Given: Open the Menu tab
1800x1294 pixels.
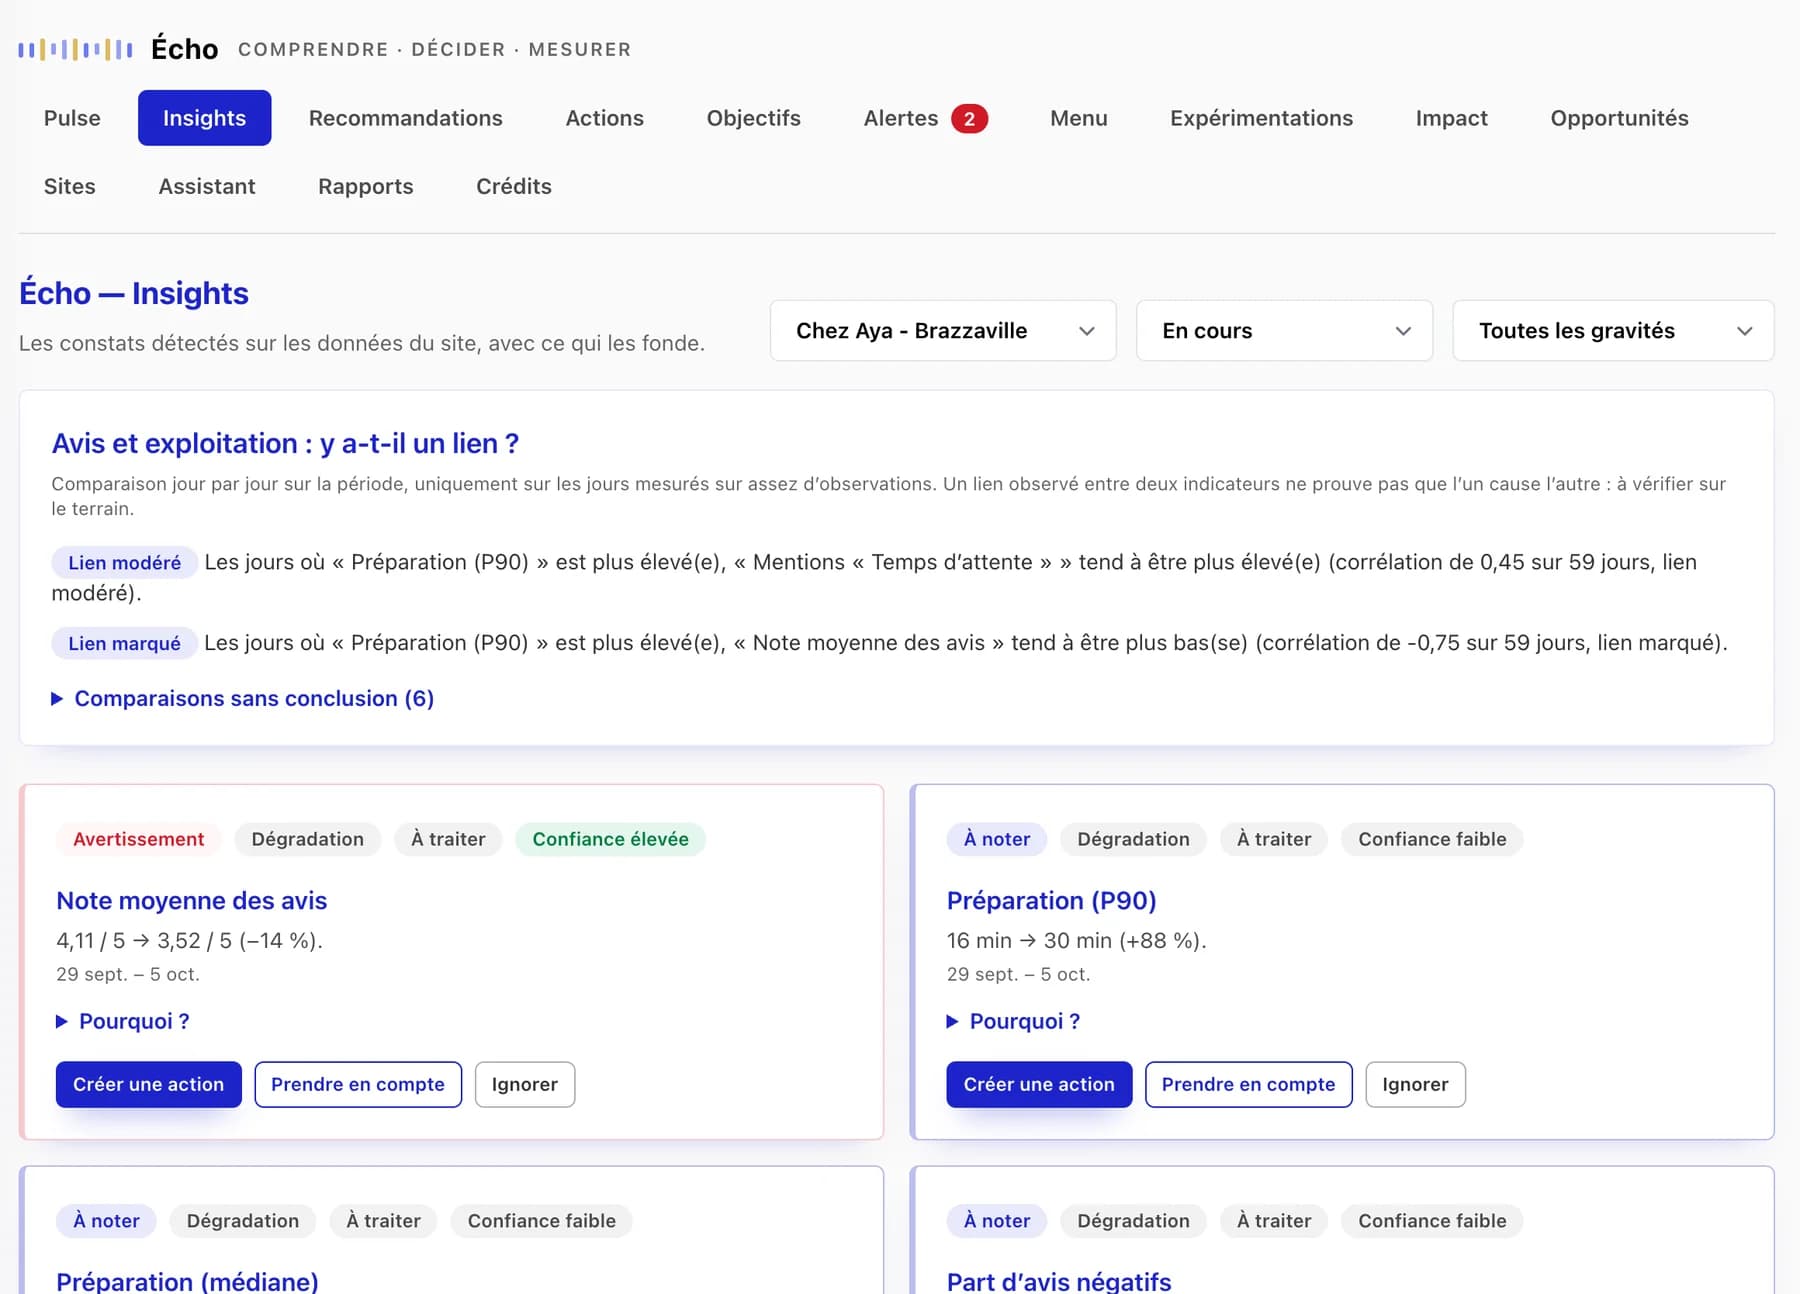Looking at the screenshot, I should [1078, 118].
